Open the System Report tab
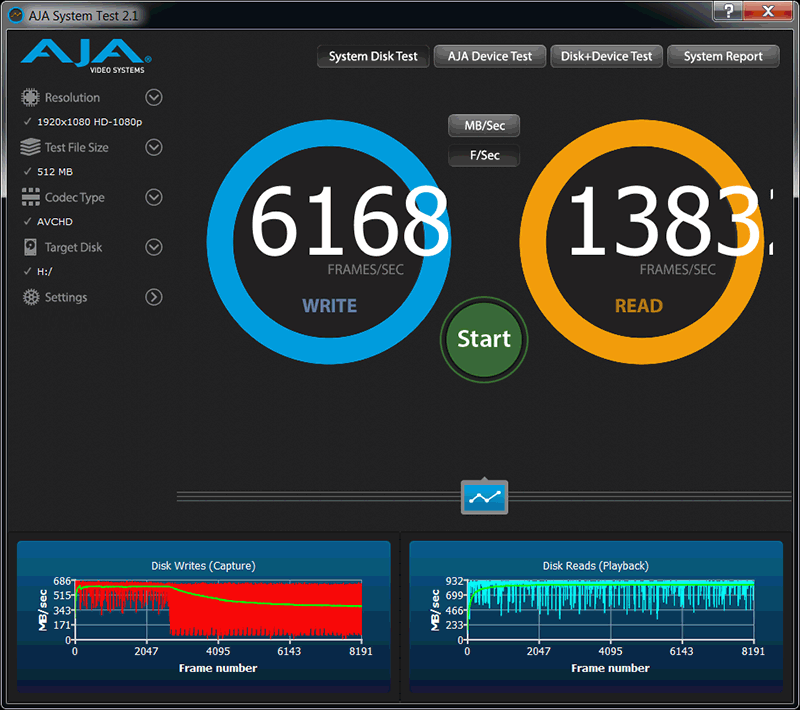 [723, 56]
